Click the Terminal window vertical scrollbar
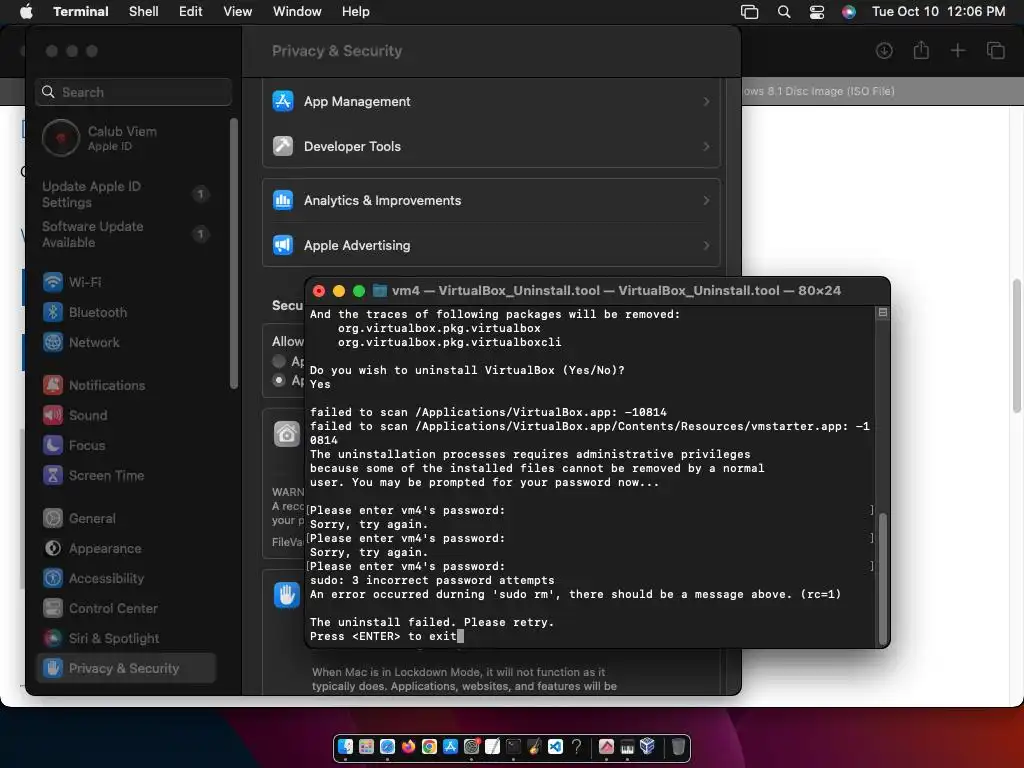Image resolution: width=1024 pixels, height=768 pixels. [883, 579]
